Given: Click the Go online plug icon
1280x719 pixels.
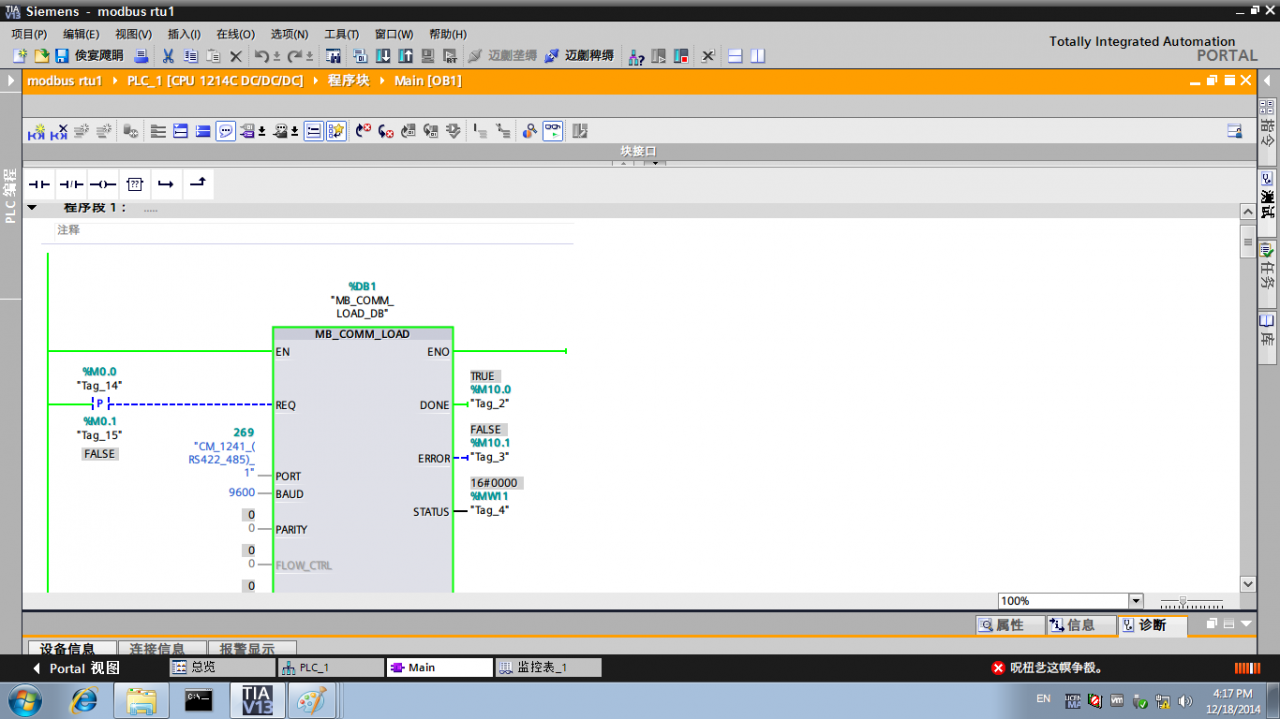Looking at the screenshot, I should tap(475, 56).
